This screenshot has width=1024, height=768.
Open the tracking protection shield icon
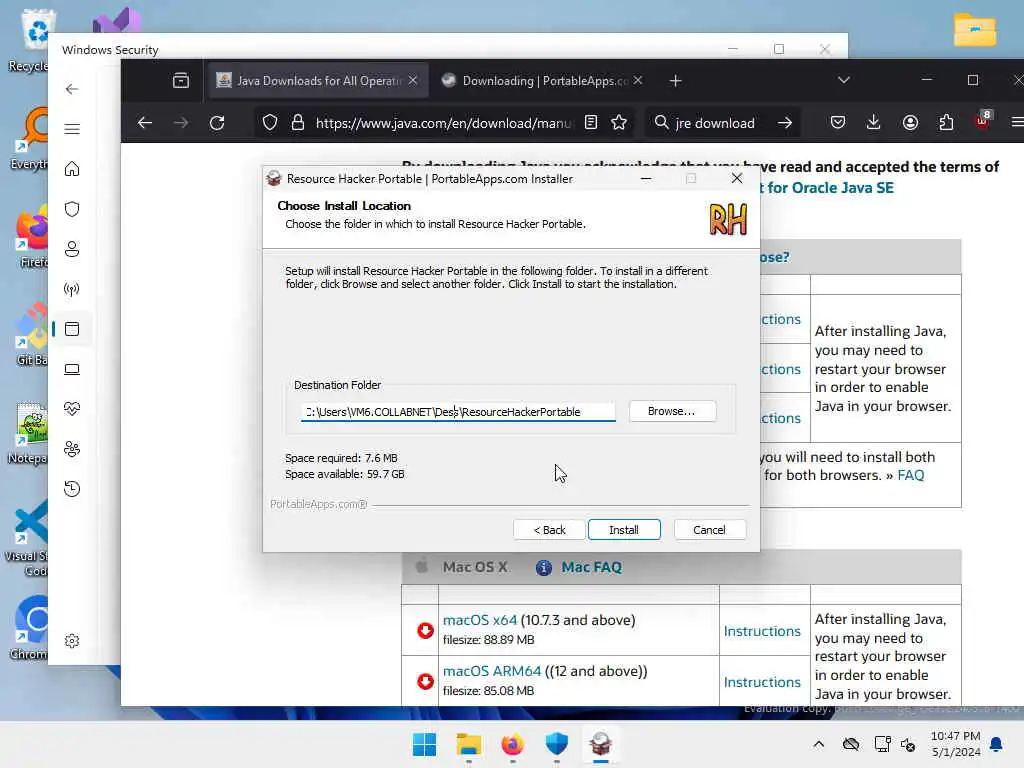[x=270, y=122]
